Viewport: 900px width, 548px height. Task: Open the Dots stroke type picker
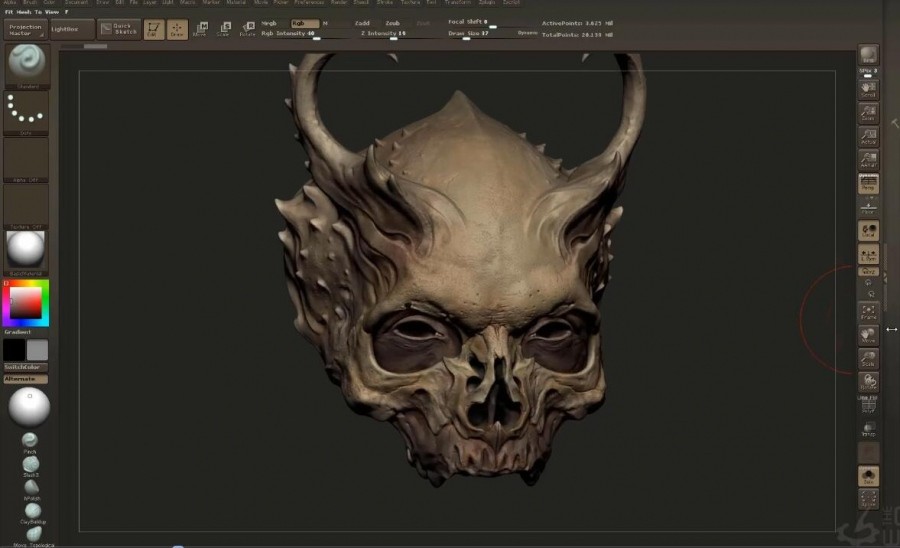pyautogui.click(x=26, y=113)
